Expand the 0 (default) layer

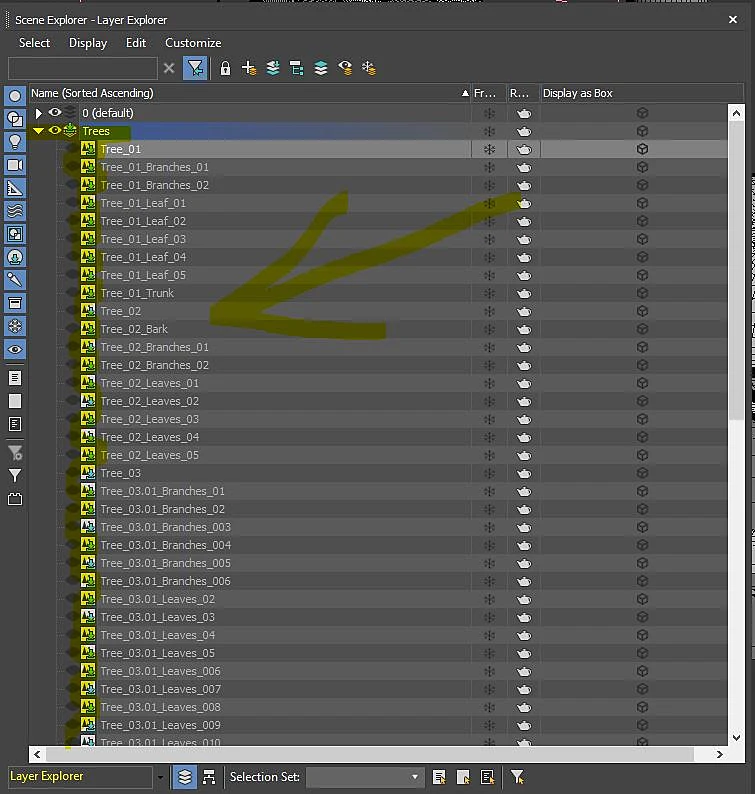click(x=38, y=112)
